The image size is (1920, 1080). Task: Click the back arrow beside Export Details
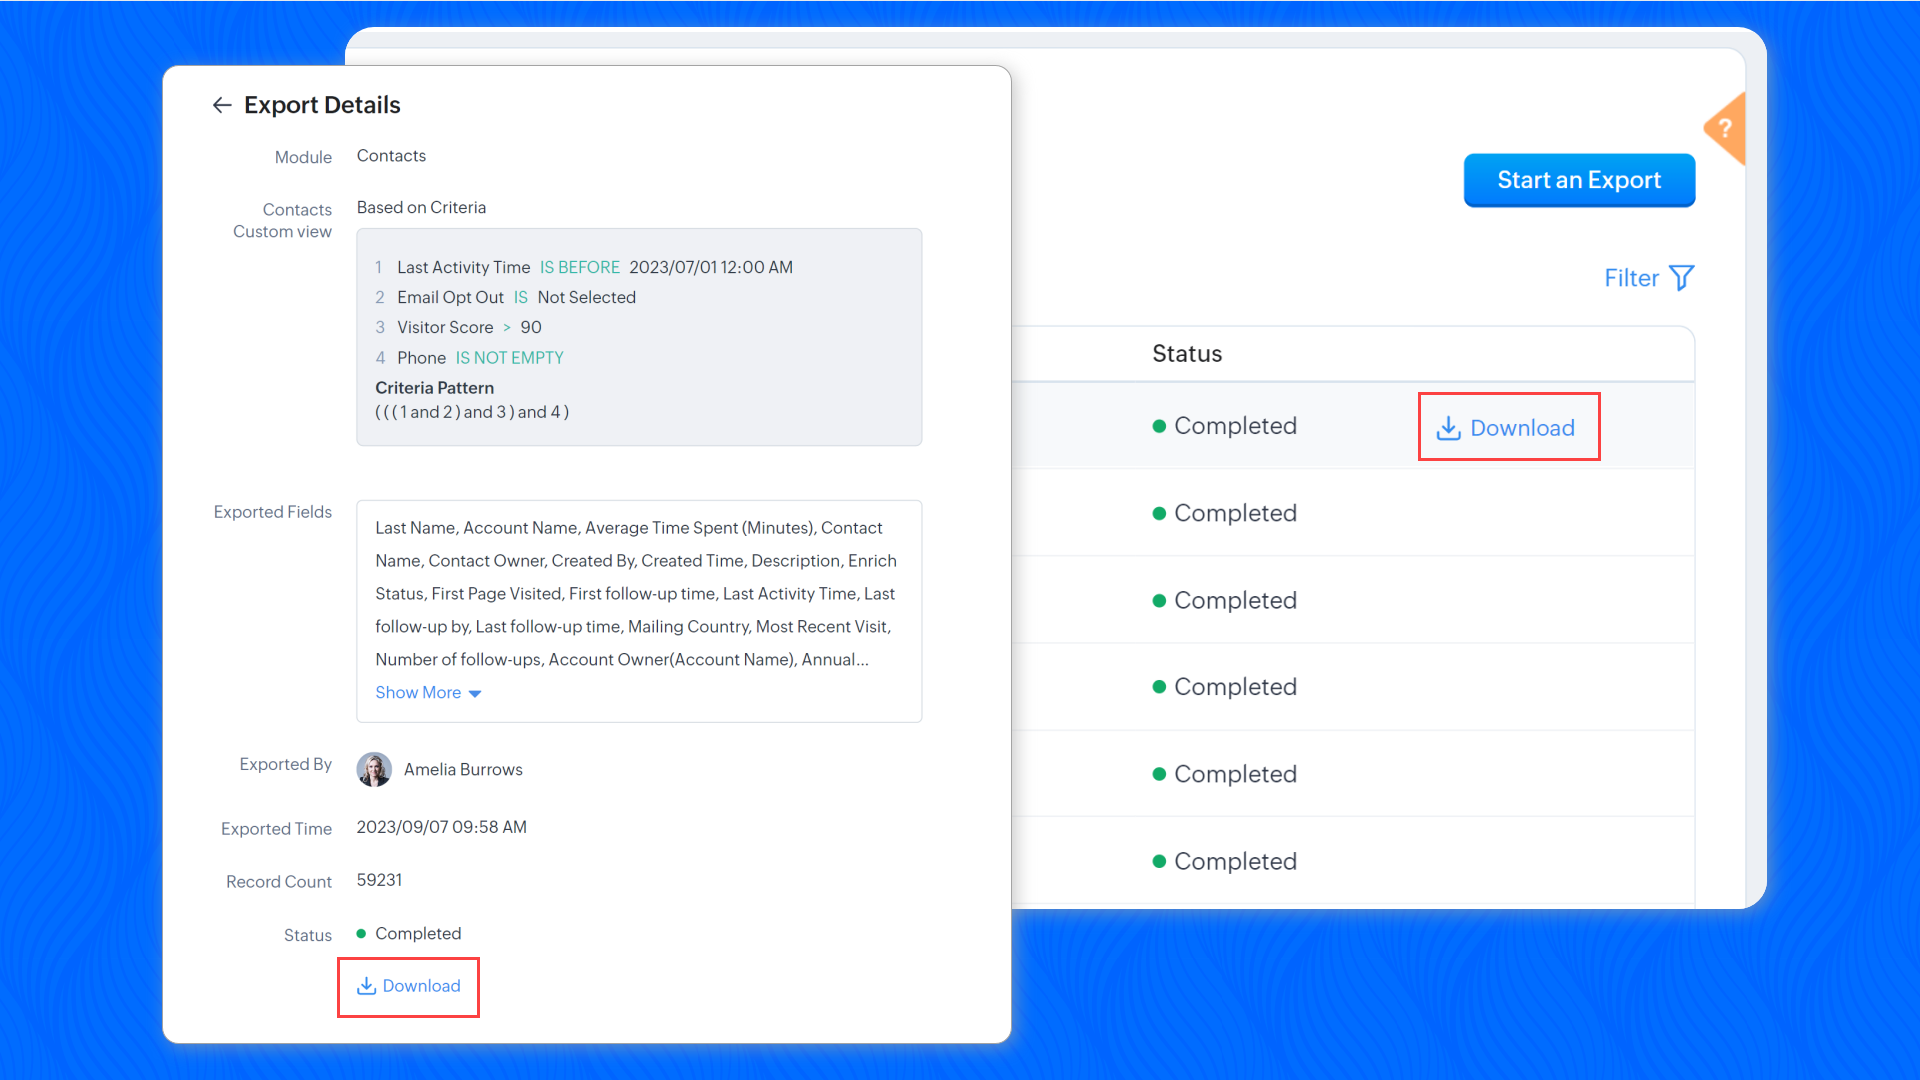(221, 105)
